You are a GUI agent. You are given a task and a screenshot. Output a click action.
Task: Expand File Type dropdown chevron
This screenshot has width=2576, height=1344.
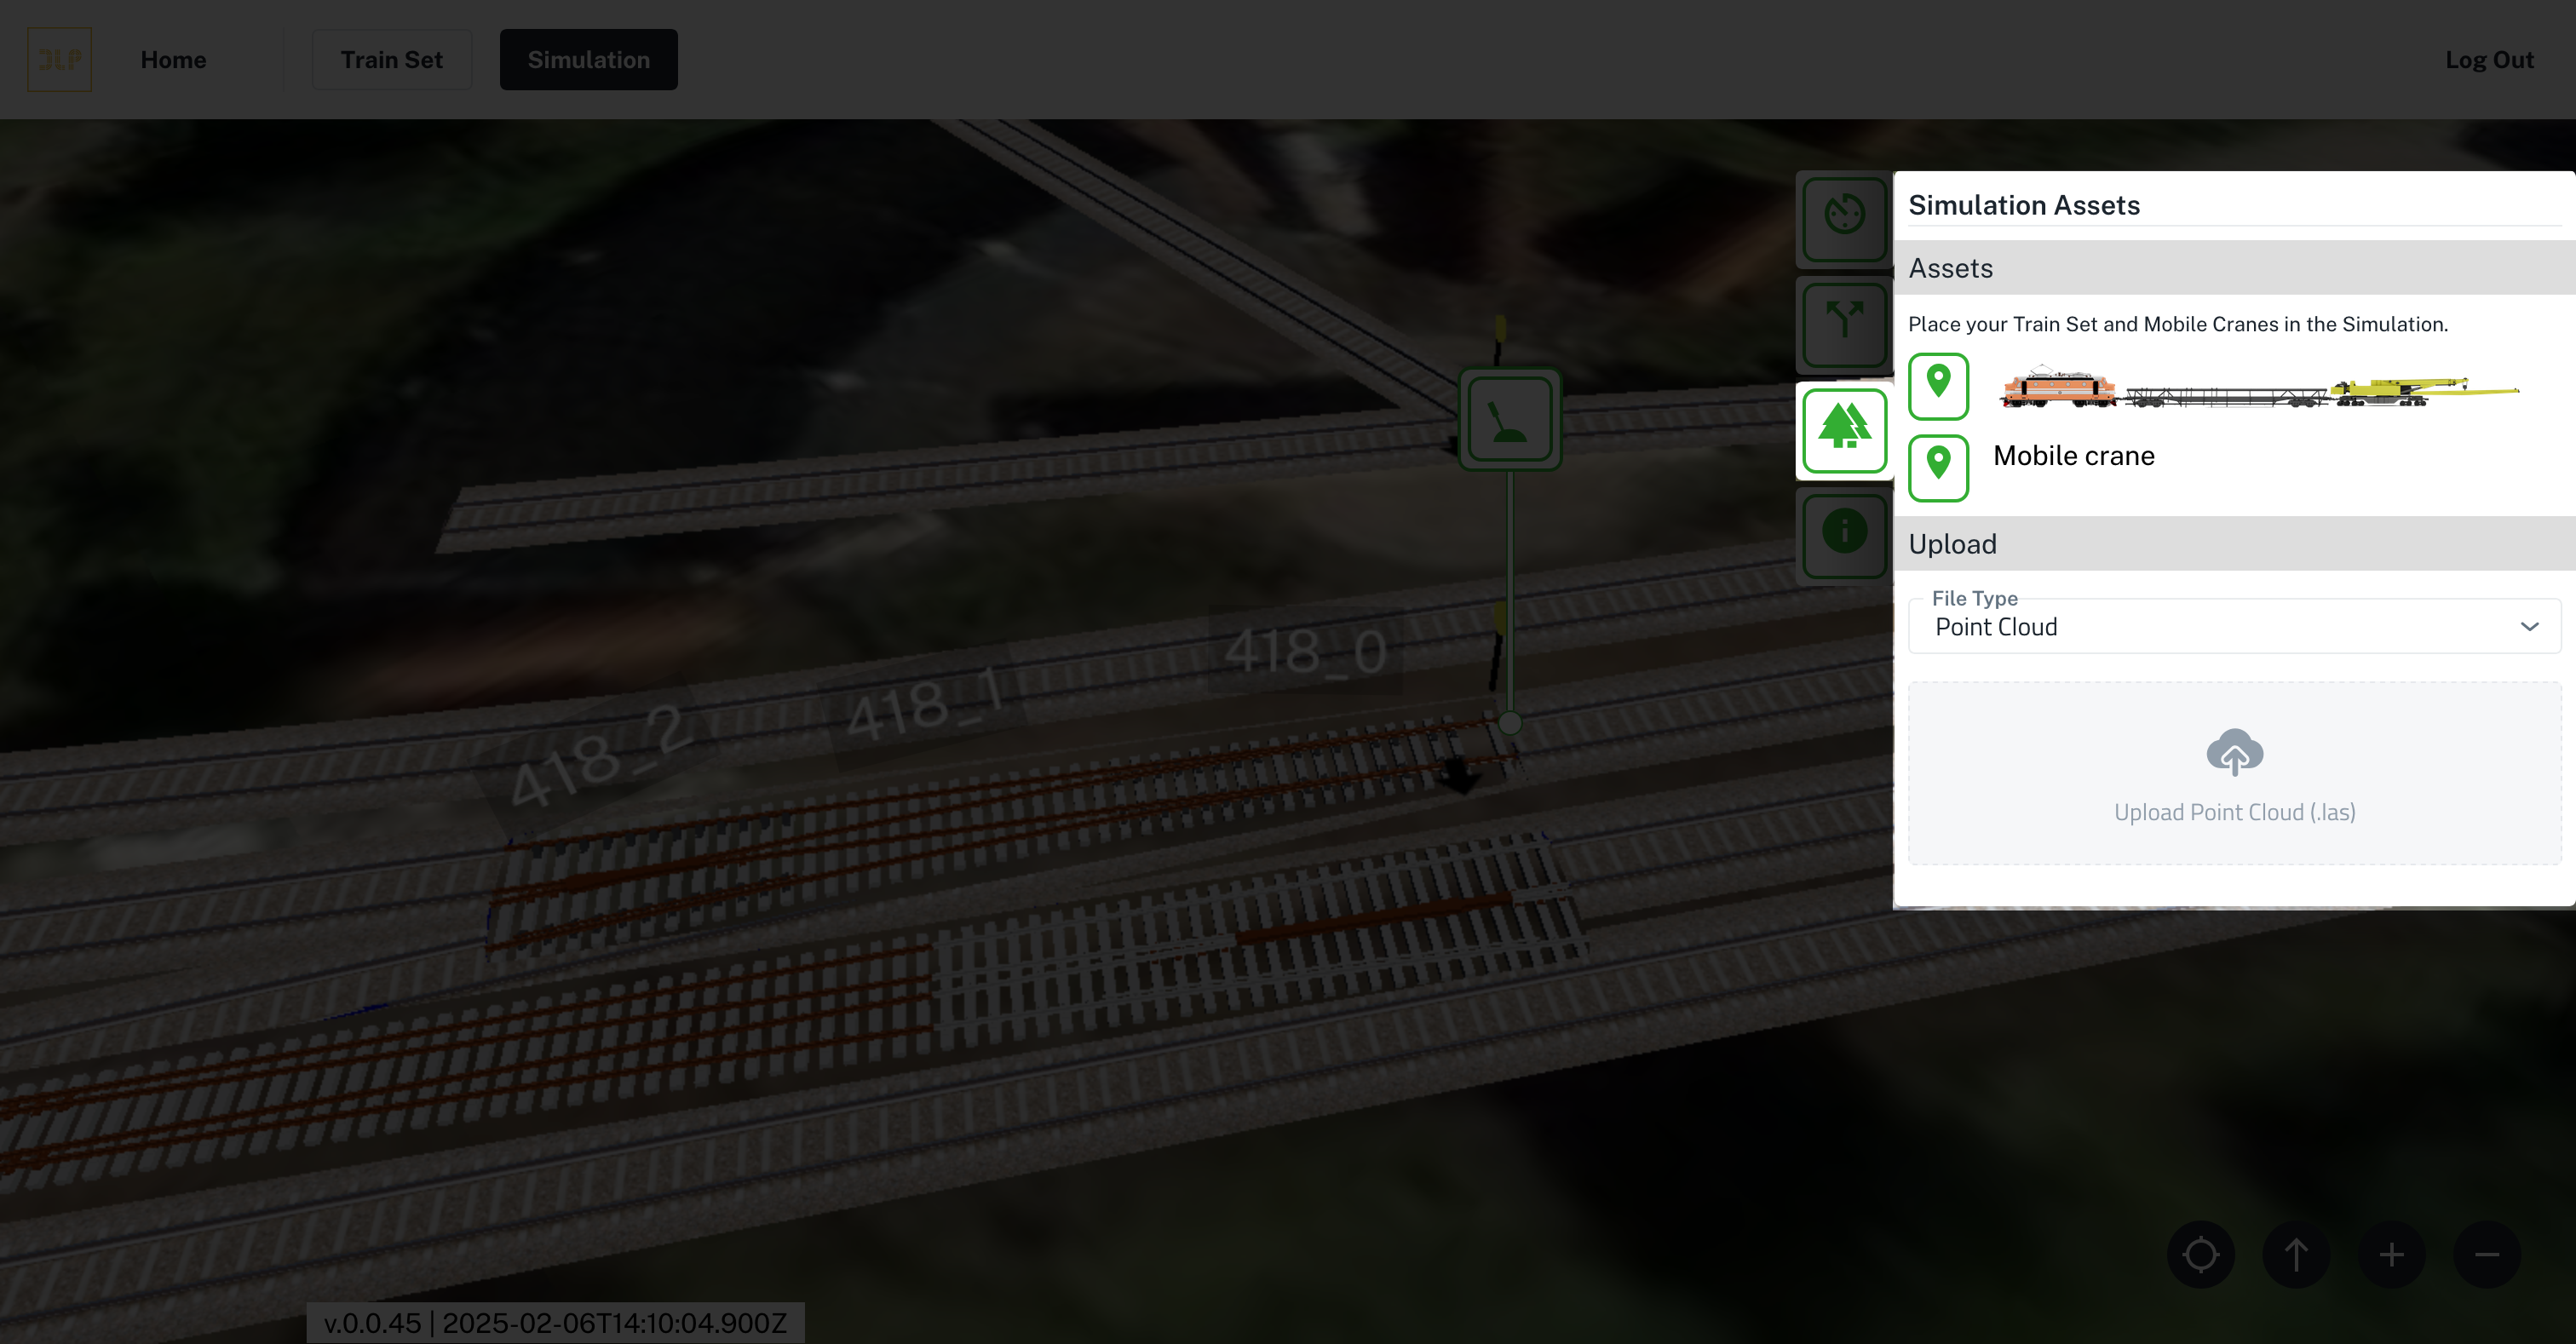(x=2529, y=627)
